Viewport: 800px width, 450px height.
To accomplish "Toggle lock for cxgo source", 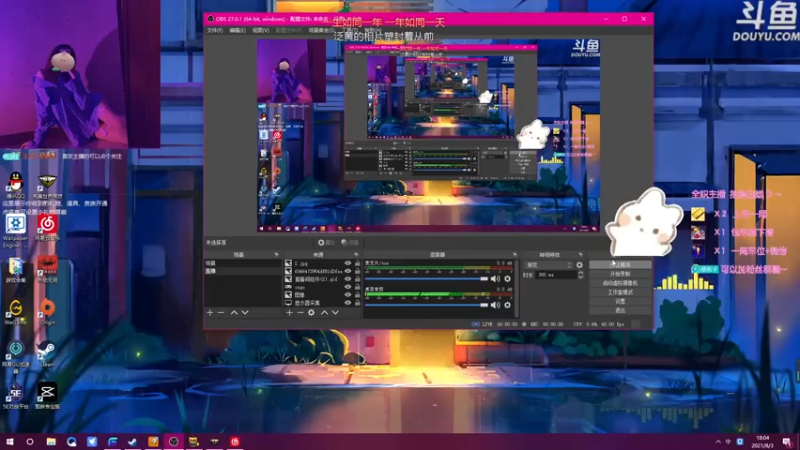I will click(x=357, y=287).
